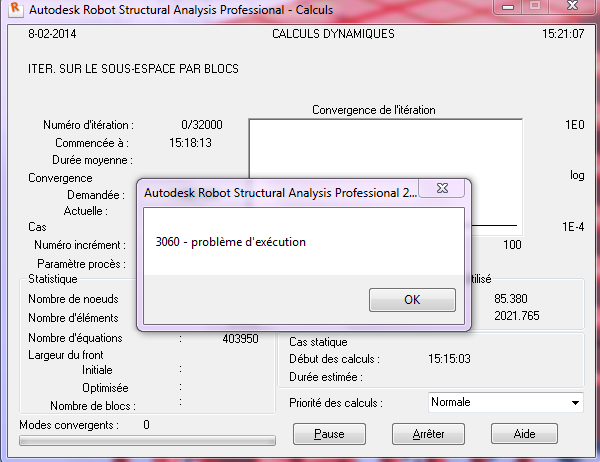Viewport: 600px width, 462px height.
Task: Click the 'Convergence de l'itération' graph title
Action: 374,110
